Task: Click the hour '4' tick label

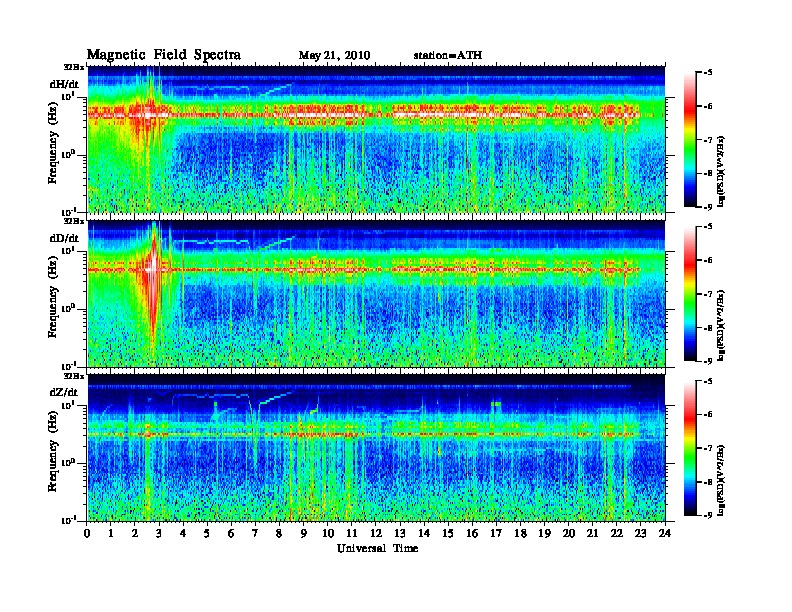Action: coord(183,533)
